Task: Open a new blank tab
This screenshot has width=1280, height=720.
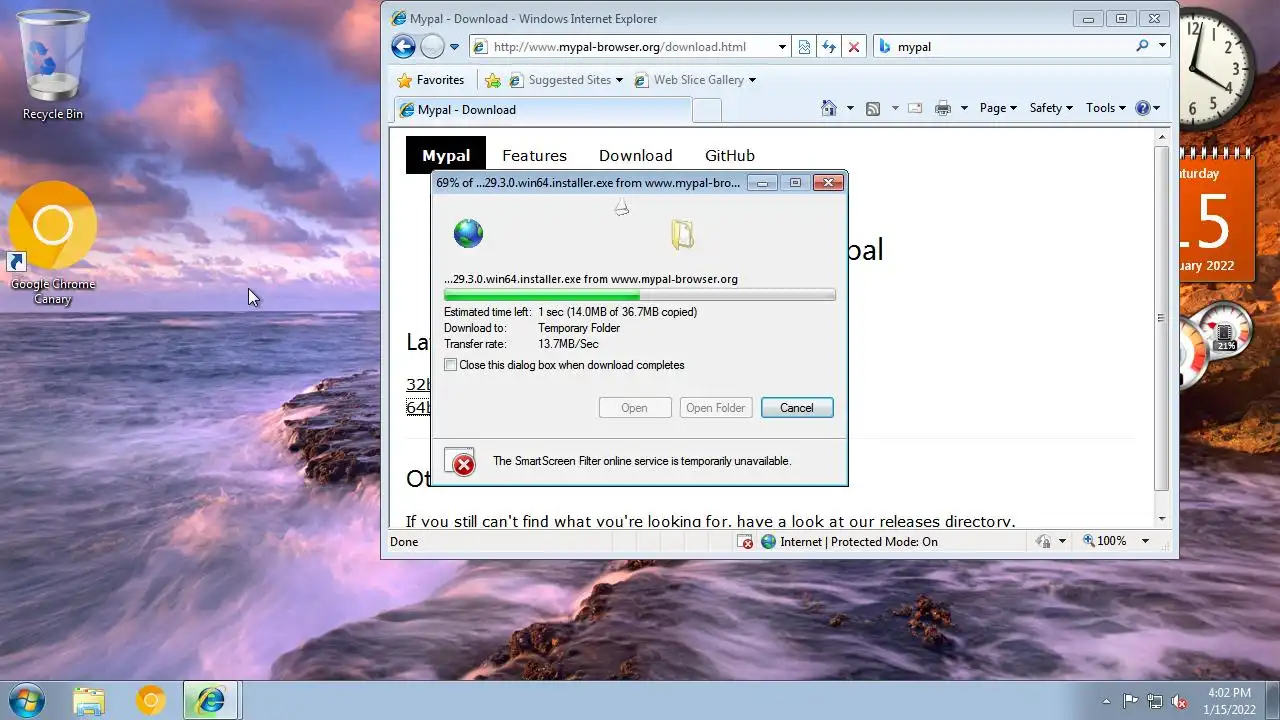Action: point(707,110)
